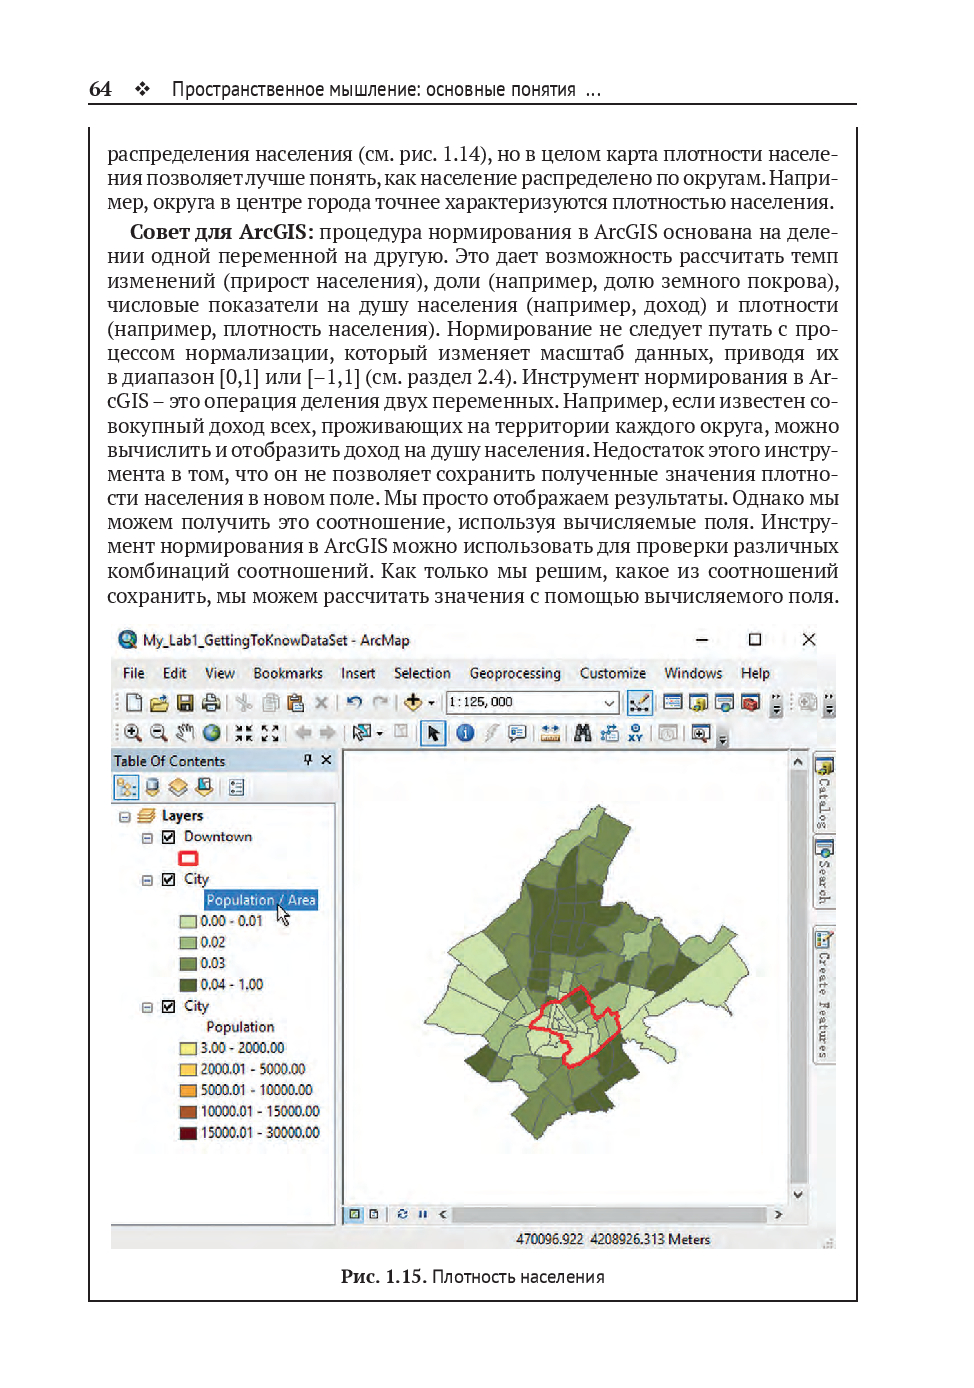The width and height of the screenshot is (974, 1388).
Task: Collapse the Downtown layer legend
Action: coord(147,838)
